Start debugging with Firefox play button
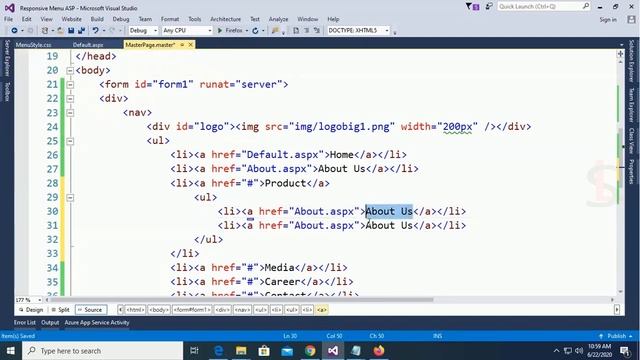This screenshot has height=360, width=640. (x=220, y=31)
